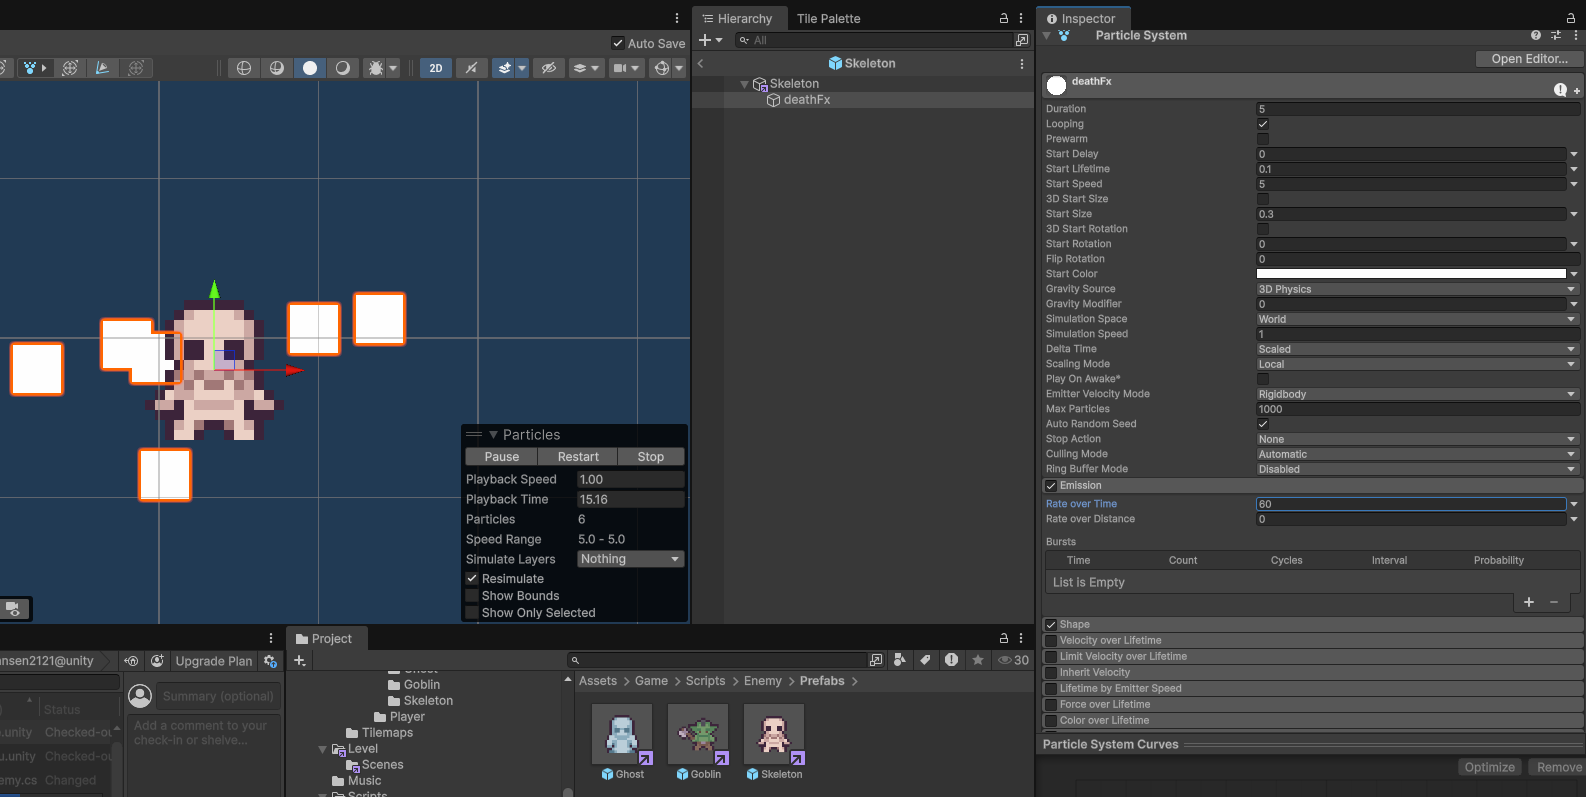This screenshot has height=797, width=1586.
Task: Search by label tag icon in Project
Action: (x=925, y=660)
